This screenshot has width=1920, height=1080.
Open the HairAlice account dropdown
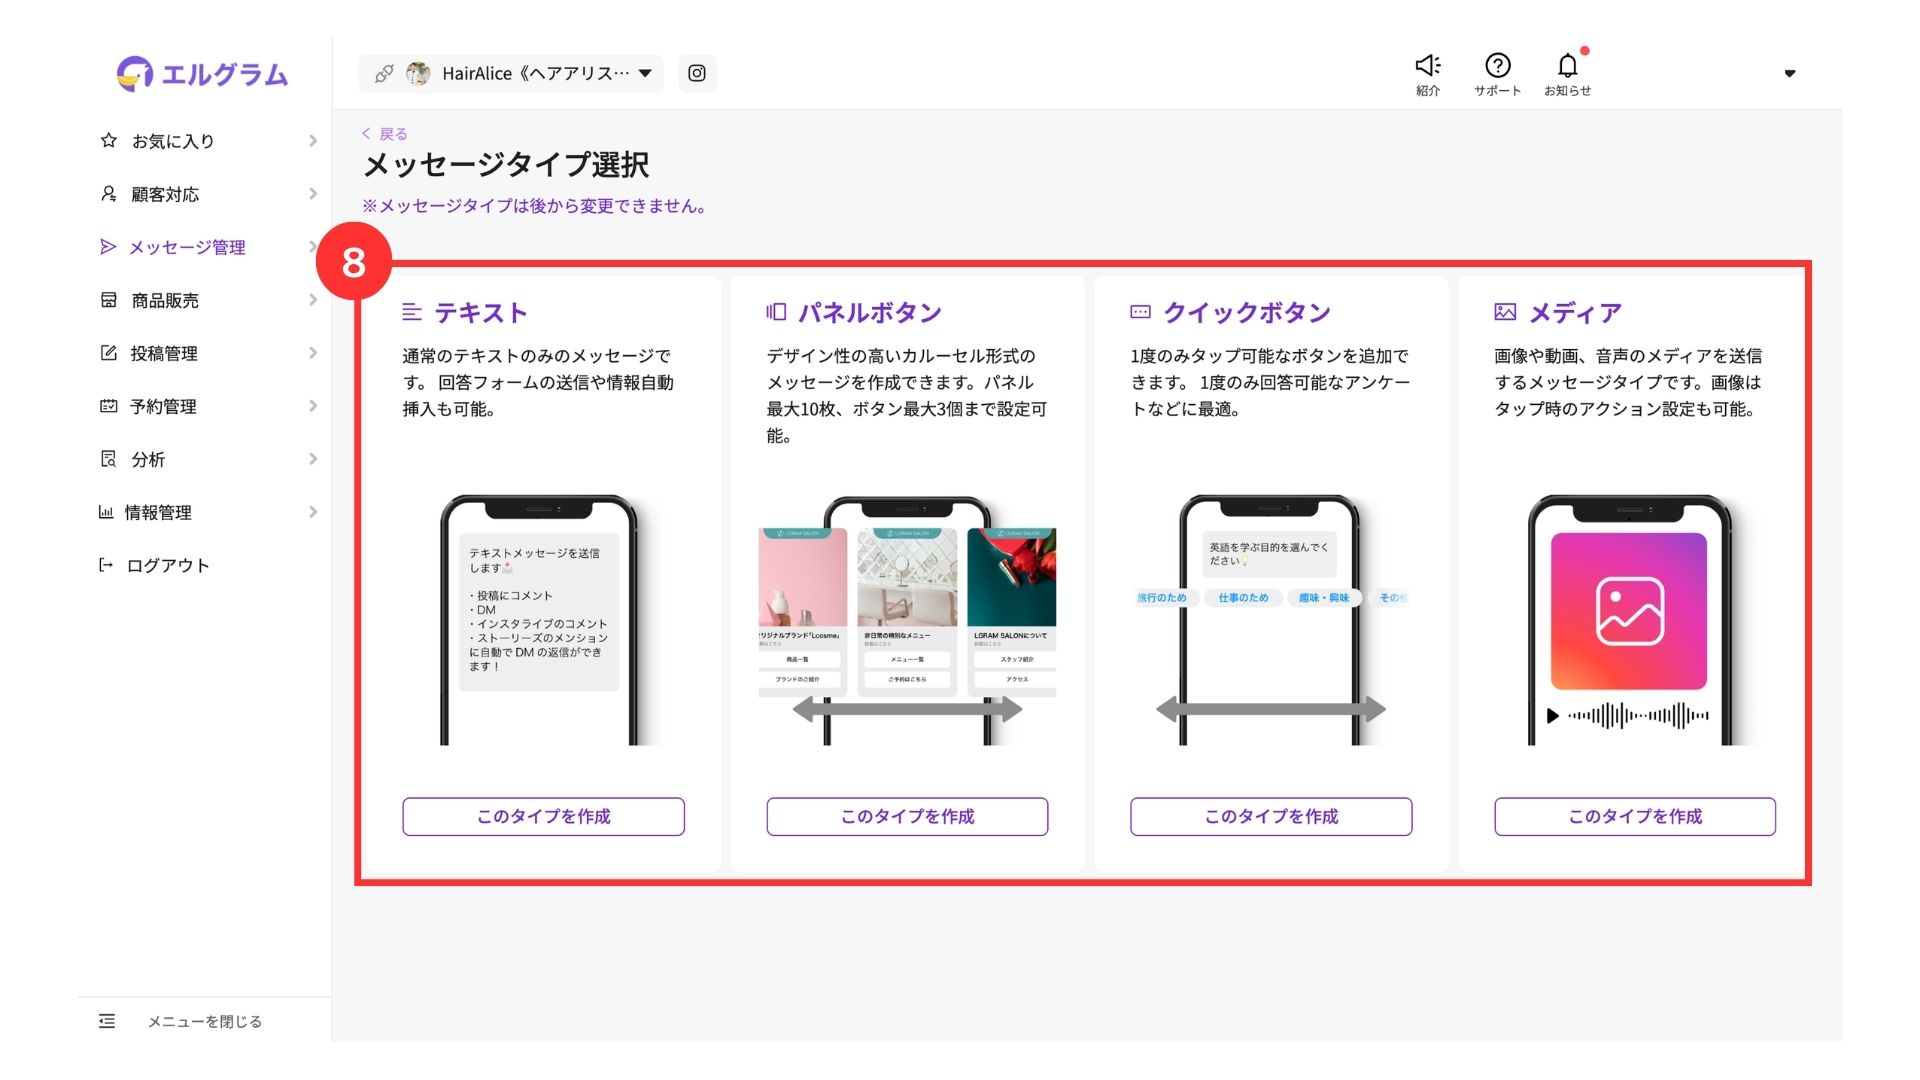530,74
